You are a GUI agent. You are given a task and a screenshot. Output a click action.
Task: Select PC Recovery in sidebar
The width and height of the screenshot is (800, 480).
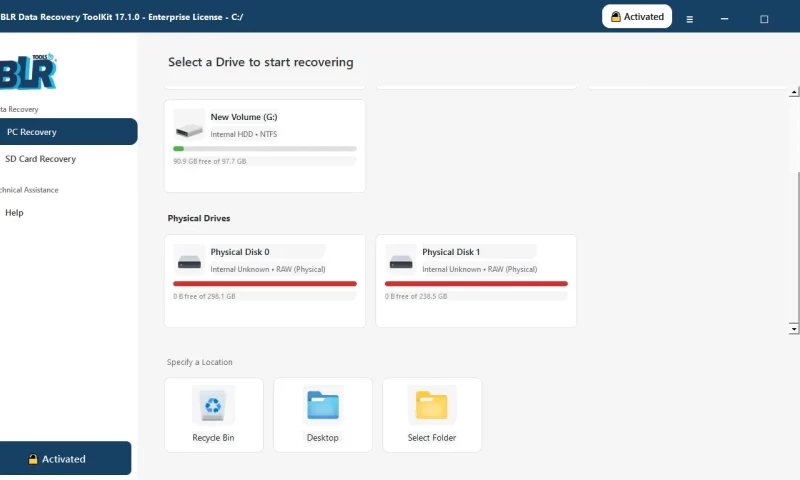coord(68,132)
